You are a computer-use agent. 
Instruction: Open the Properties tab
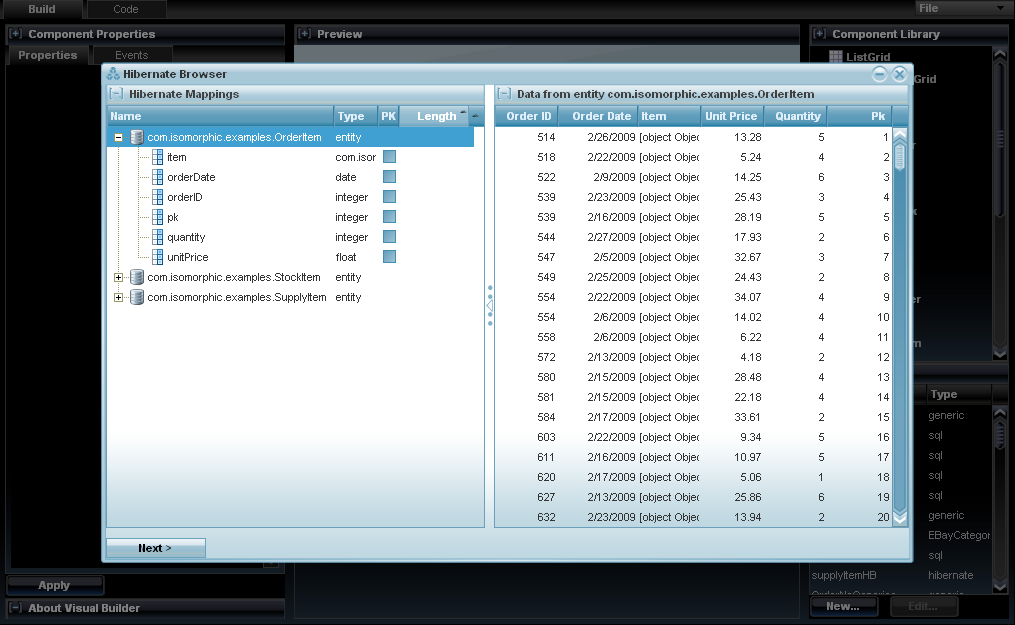pos(47,55)
